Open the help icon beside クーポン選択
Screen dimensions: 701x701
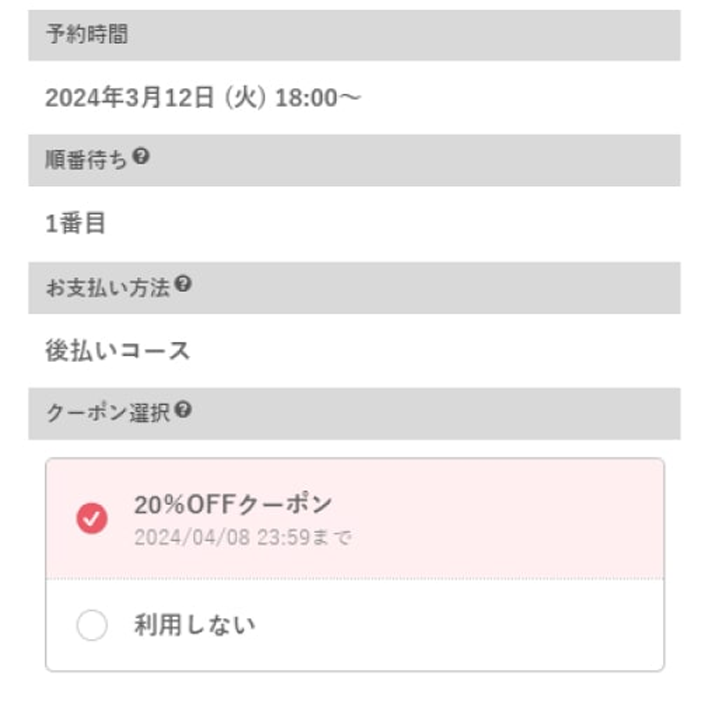(183, 410)
